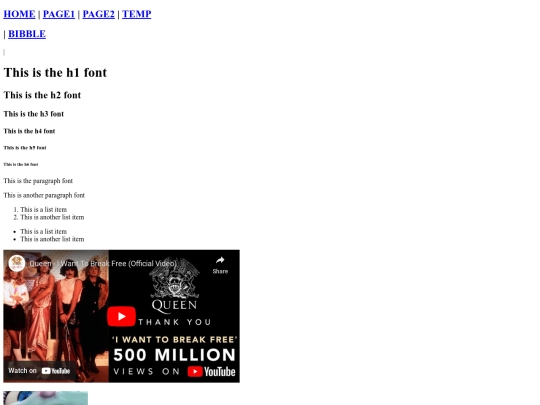Click the YouTube logo in Watch on
540x405 pixels.
56,371
